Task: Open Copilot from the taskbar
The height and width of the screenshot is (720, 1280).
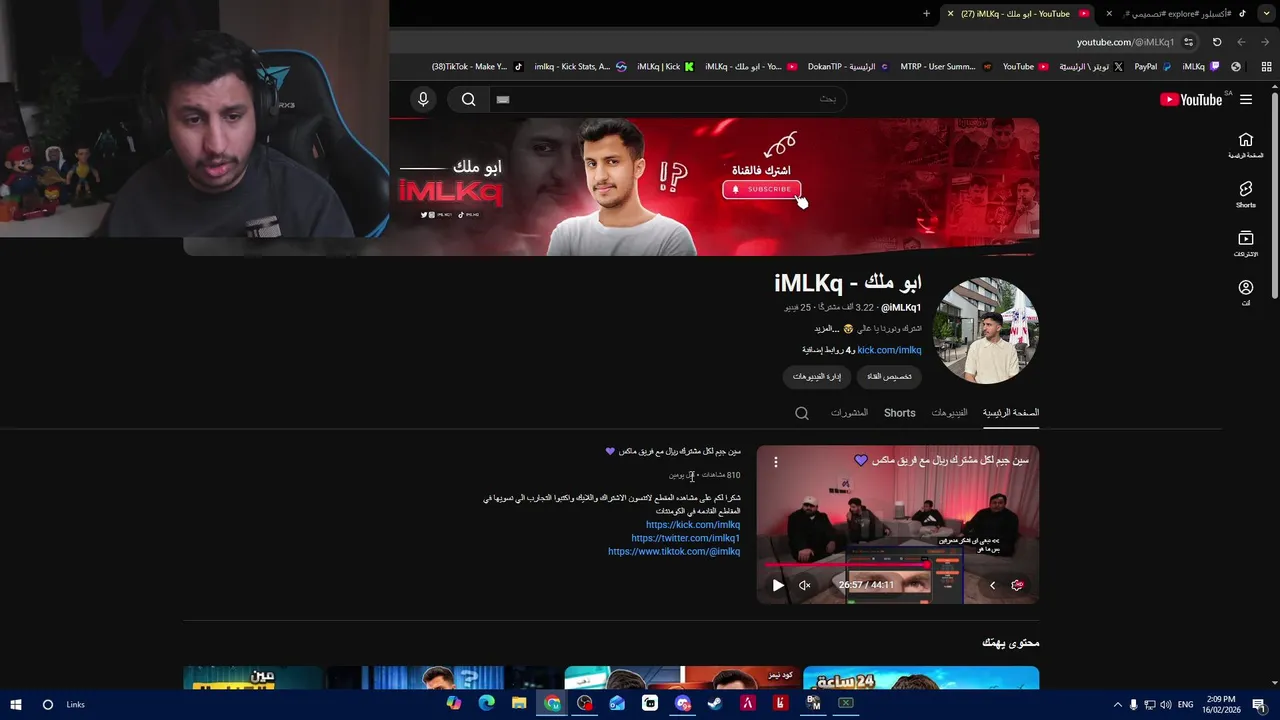Action: (x=454, y=703)
